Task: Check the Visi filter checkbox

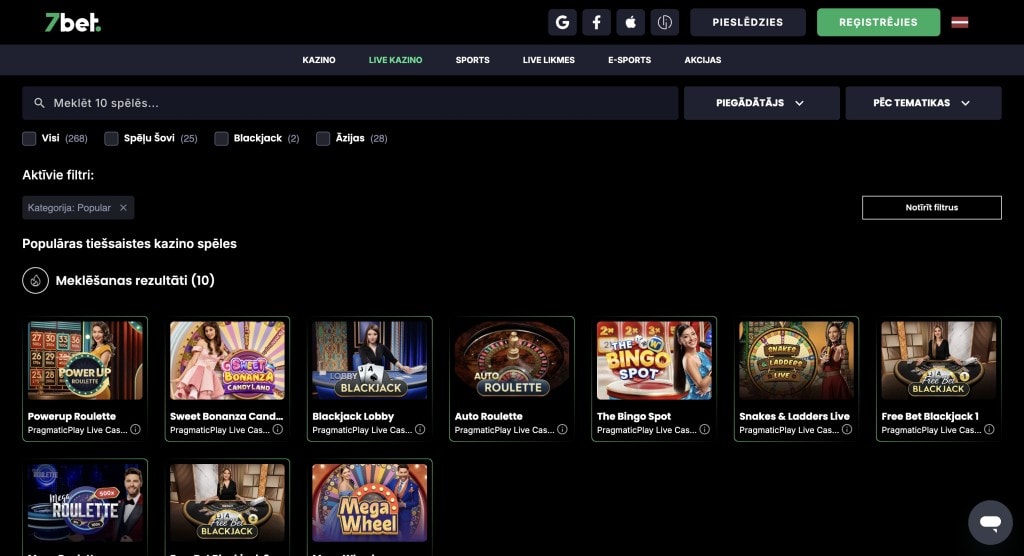Action: 29,139
